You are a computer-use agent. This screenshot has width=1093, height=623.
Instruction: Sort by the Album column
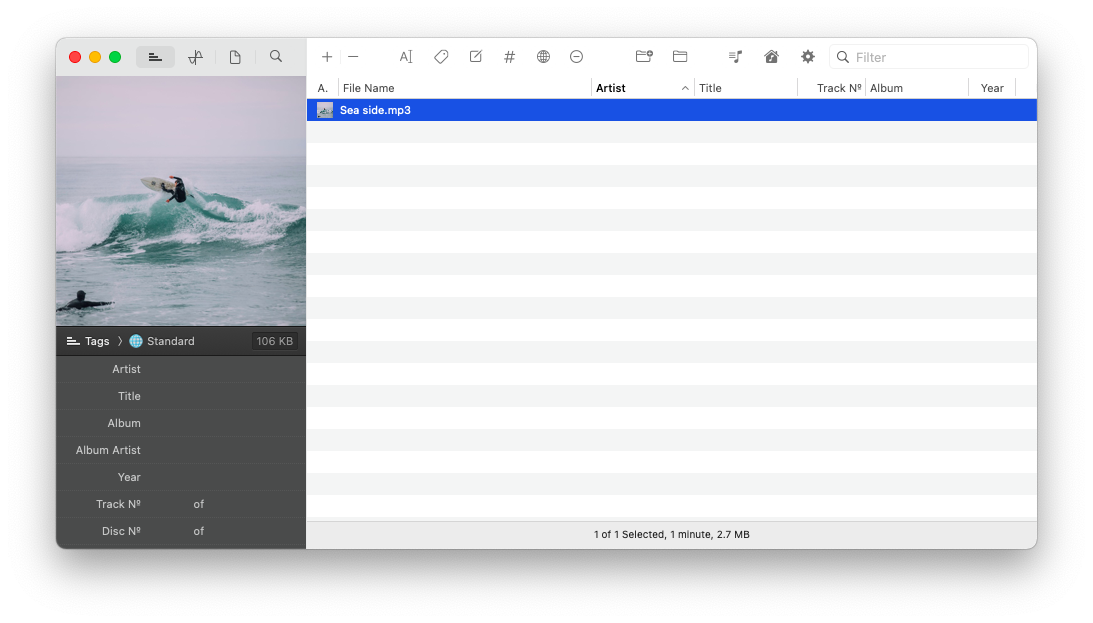click(917, 88)
